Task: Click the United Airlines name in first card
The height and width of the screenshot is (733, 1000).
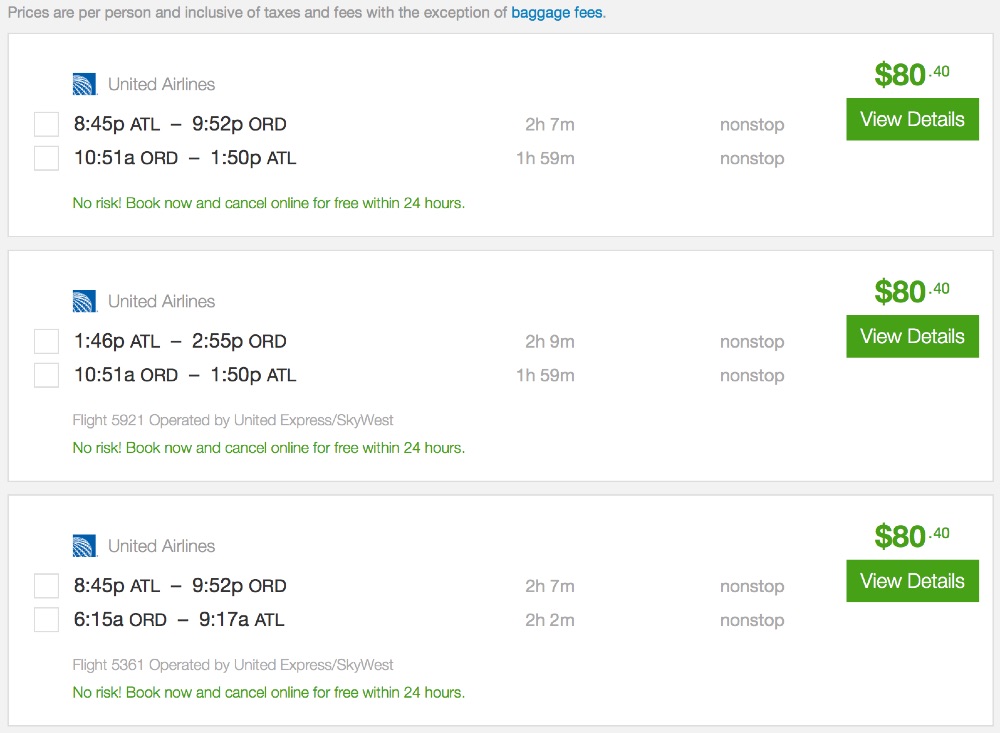Action: (x=161, y=84)
